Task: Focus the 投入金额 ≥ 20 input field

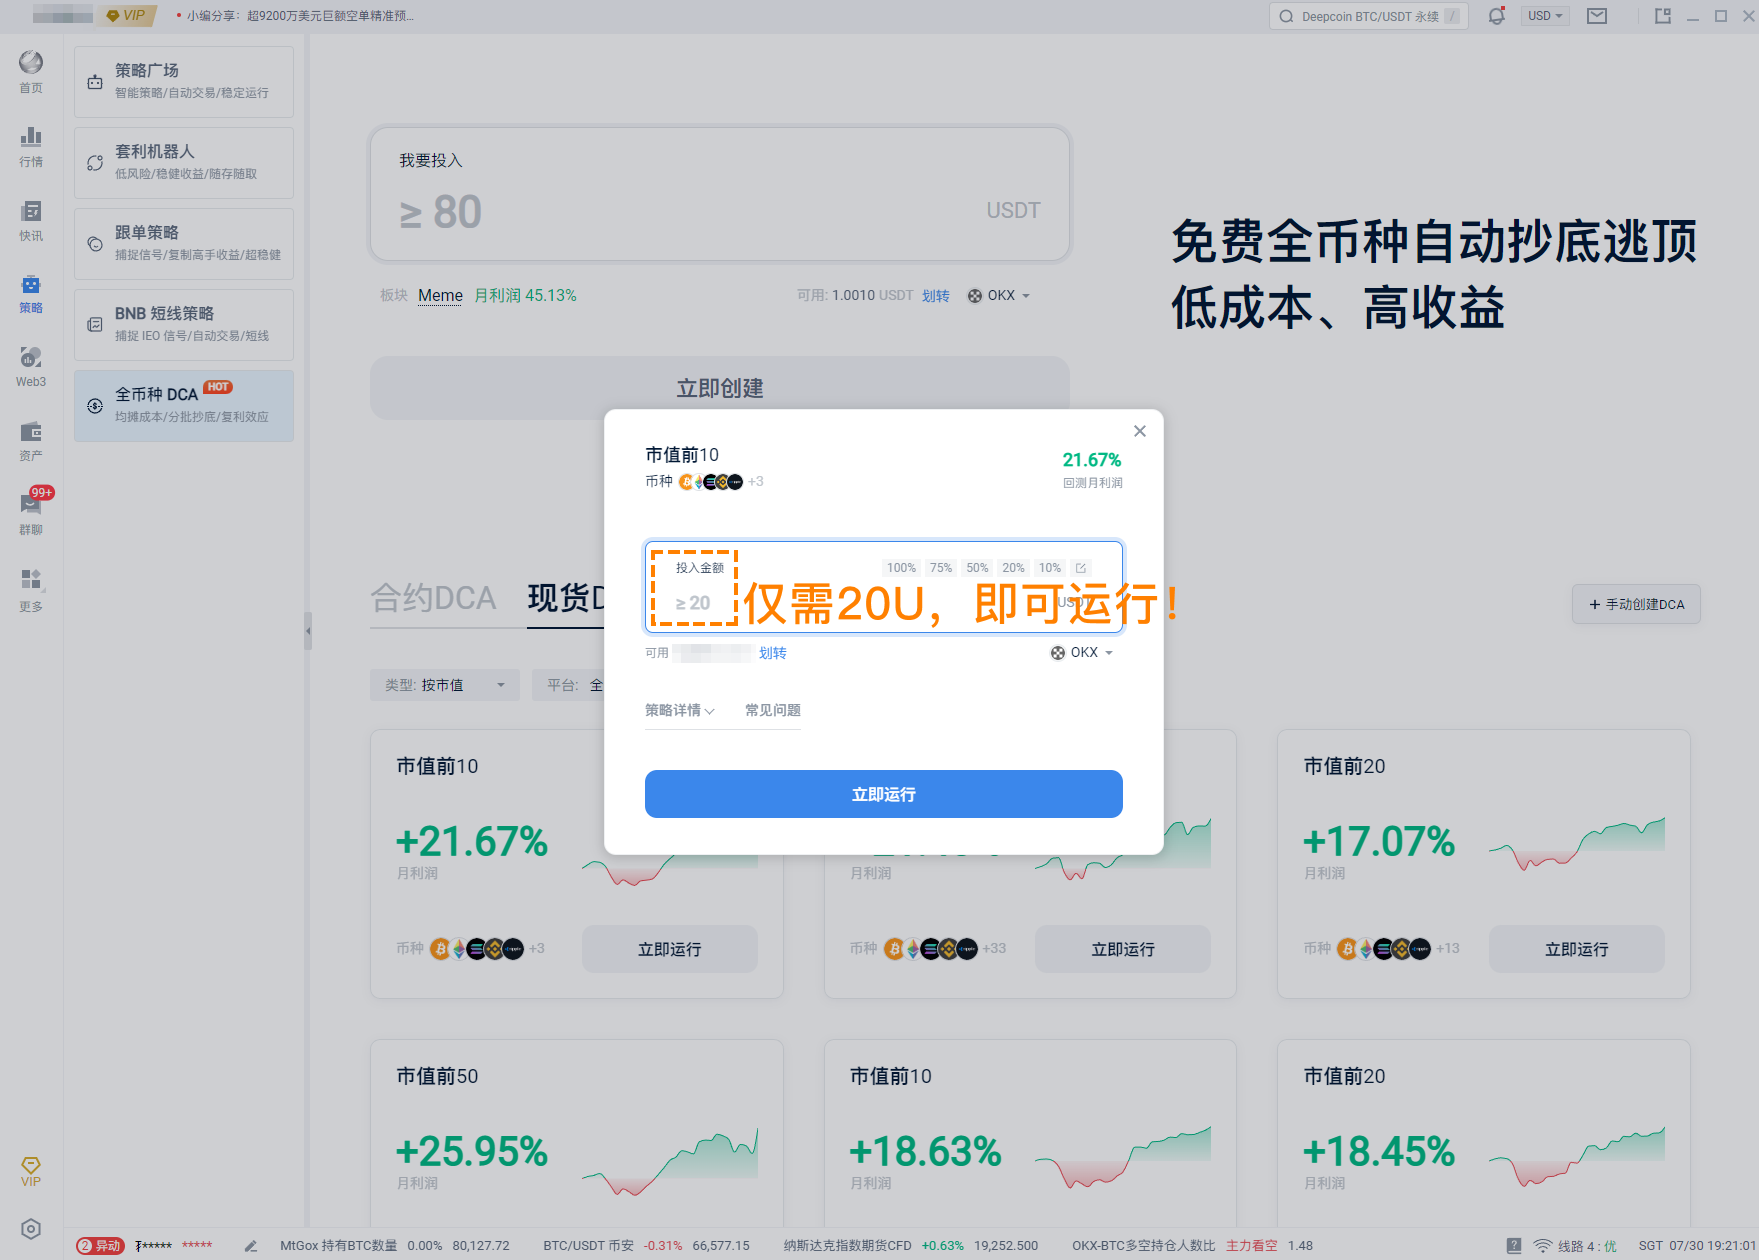Action: (883, 587)
